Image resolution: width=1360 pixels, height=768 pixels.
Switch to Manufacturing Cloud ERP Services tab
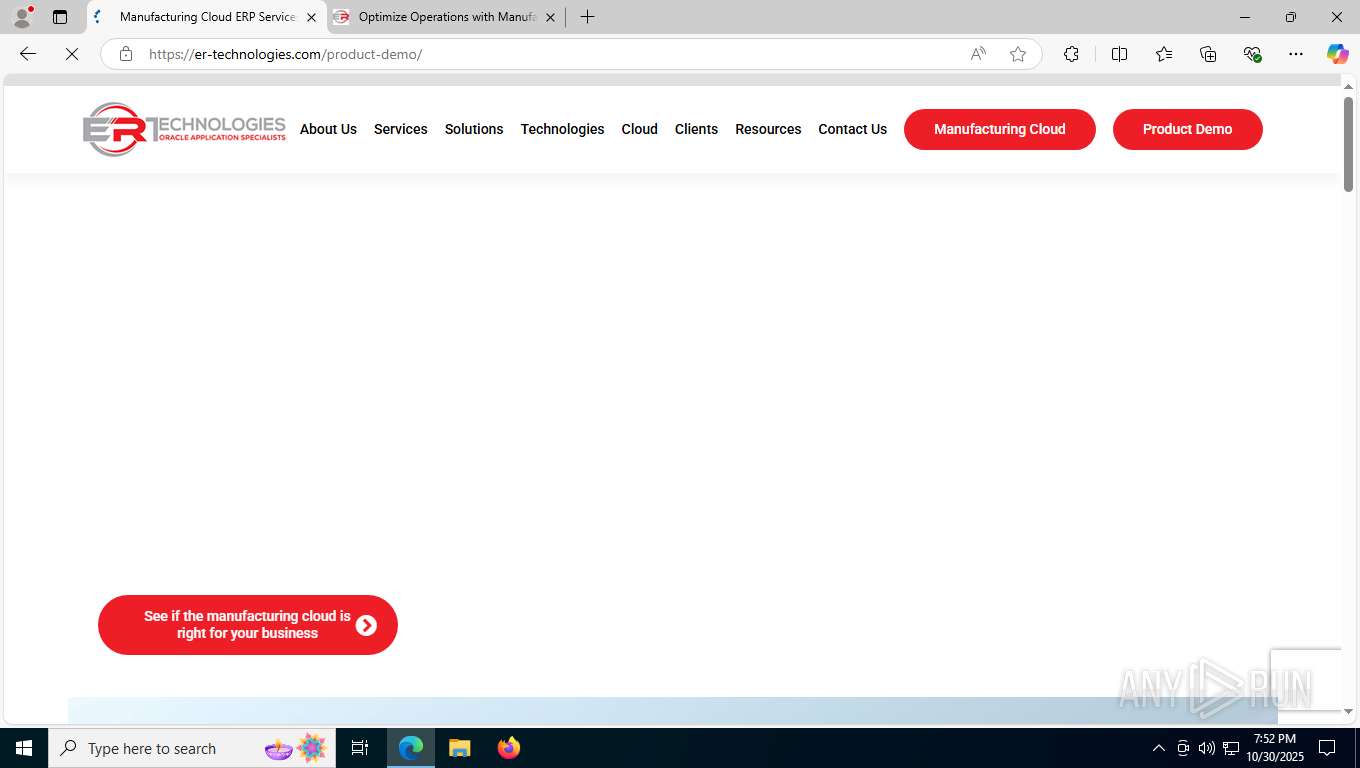click(x=207, y=17)
